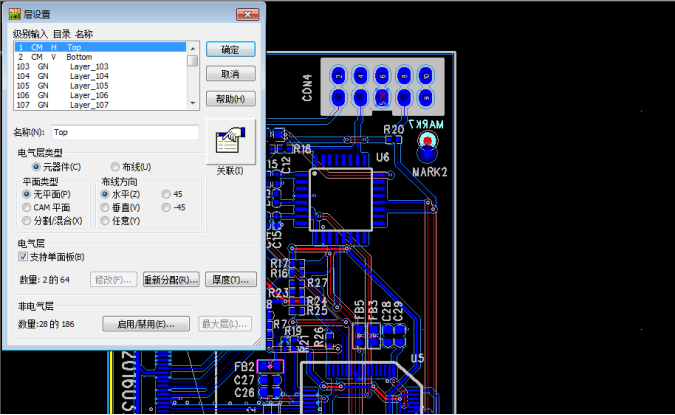Choose CAM 平面 plane type
This screenshot has width=675, height=415.
pos(46,208)
